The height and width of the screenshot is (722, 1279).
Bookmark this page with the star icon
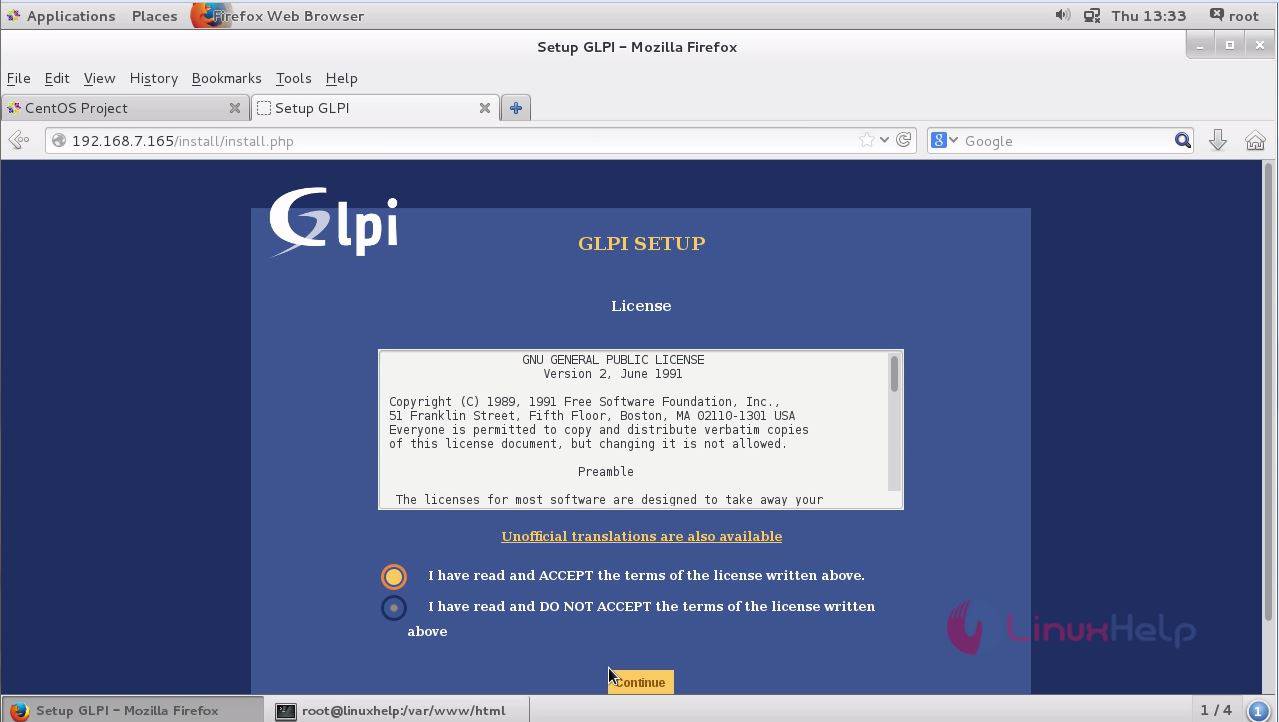(x=867, y=141)
